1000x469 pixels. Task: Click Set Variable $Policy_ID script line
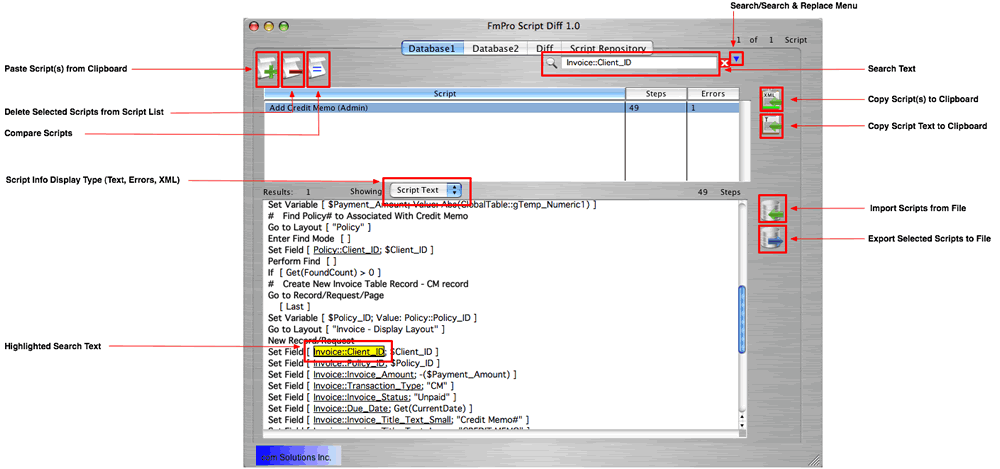pos(372,318)
